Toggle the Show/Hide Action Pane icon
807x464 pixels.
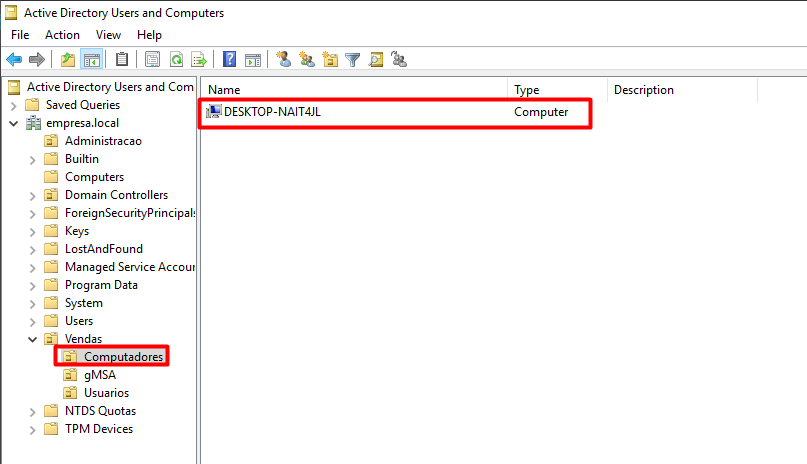pyautogui.click(x=253, y=60)
